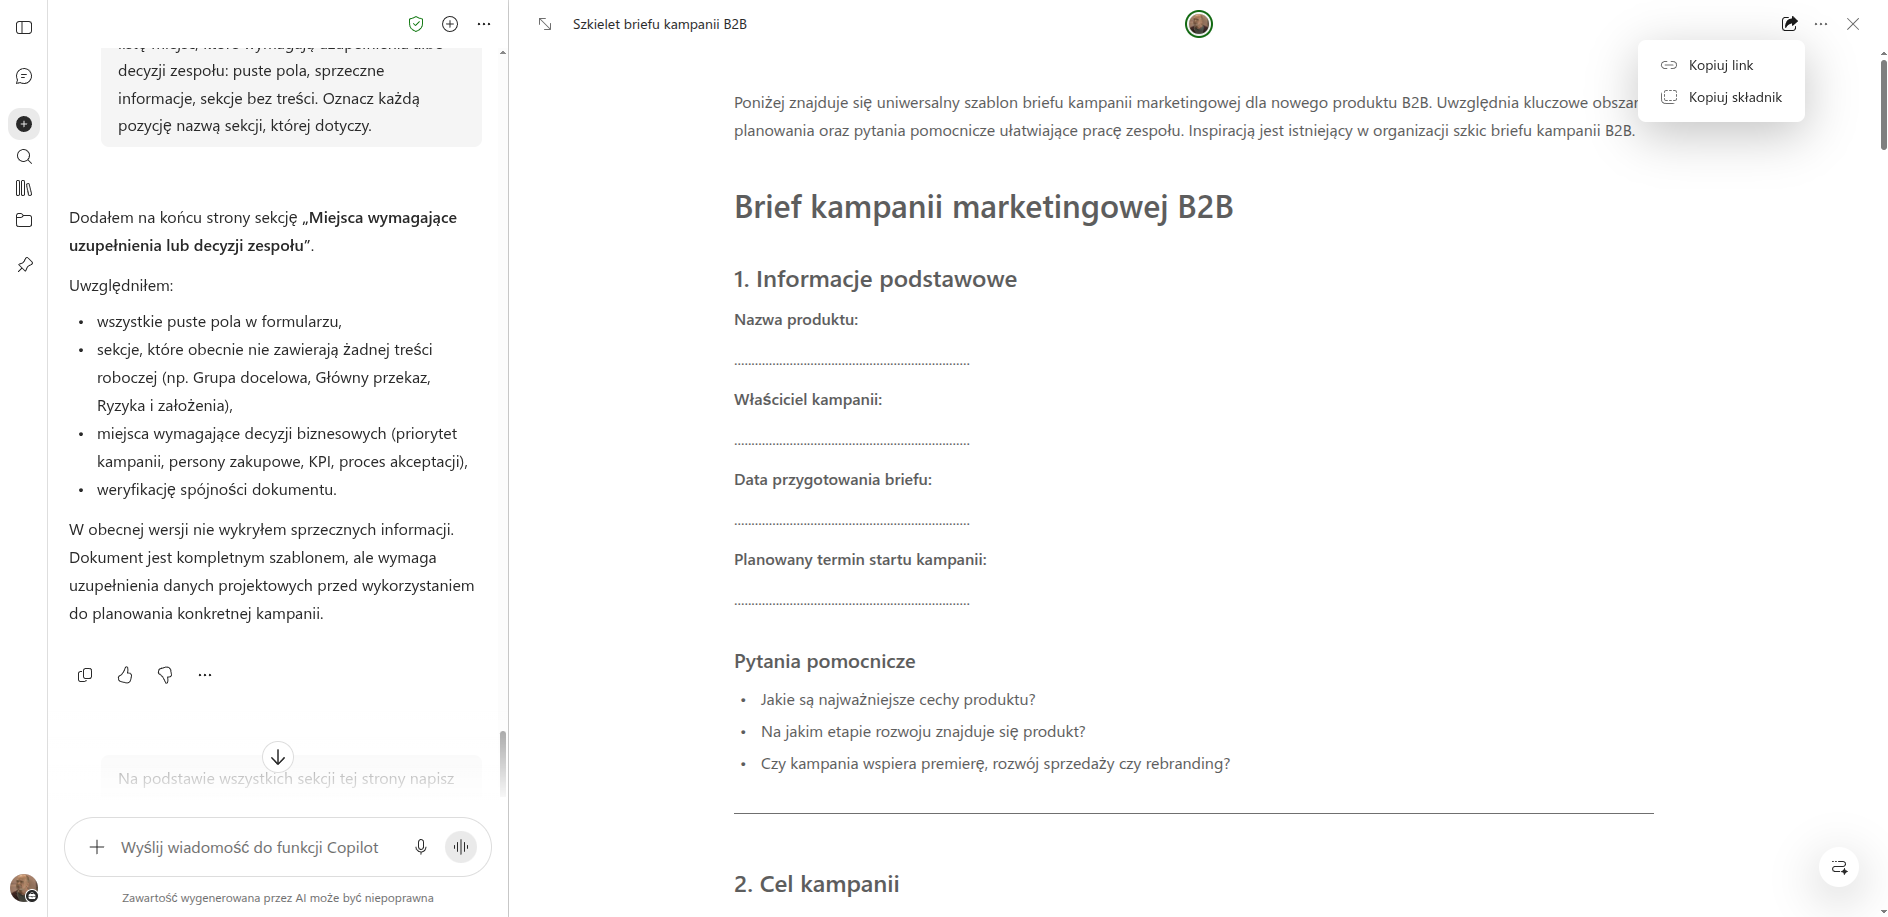Click the Pytania pomocnicze heading
Screen dimensions: 1888x917
(x=825, y=661)
